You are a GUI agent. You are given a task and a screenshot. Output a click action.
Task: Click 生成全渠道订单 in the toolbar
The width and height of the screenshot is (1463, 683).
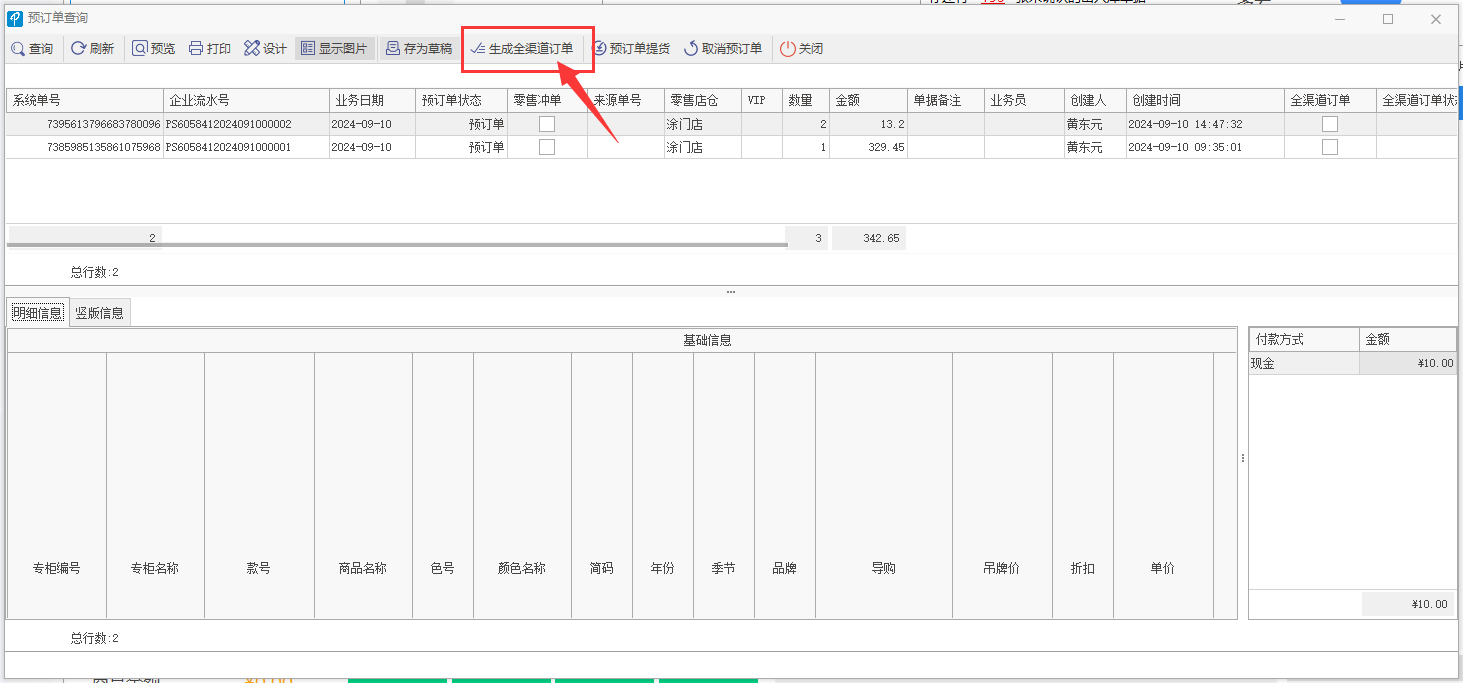pyautogui.click(x=522, y=48)
